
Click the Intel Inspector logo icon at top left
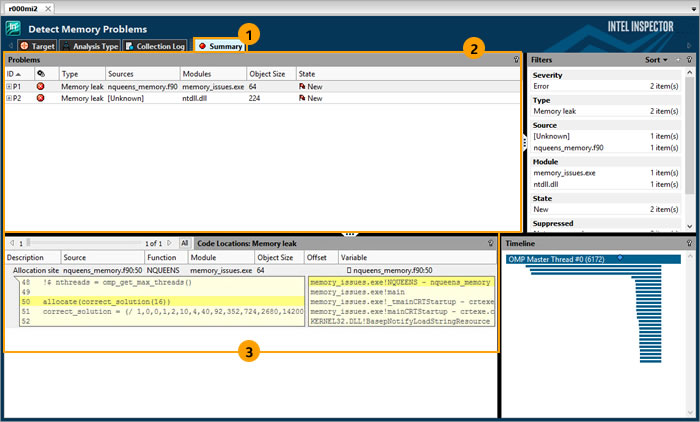point(13,28)
